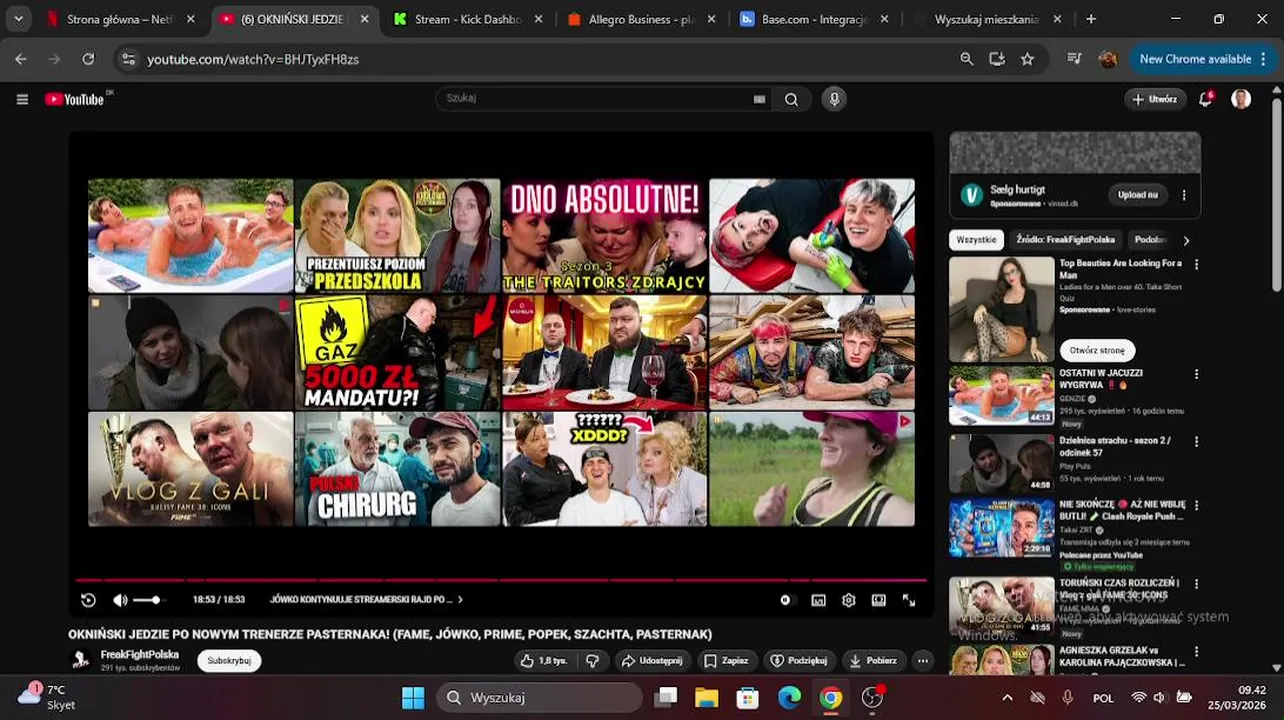Click the YouTube search magnifier button
The height and width of the screenshot is (720, 1284).
(791, 99)
